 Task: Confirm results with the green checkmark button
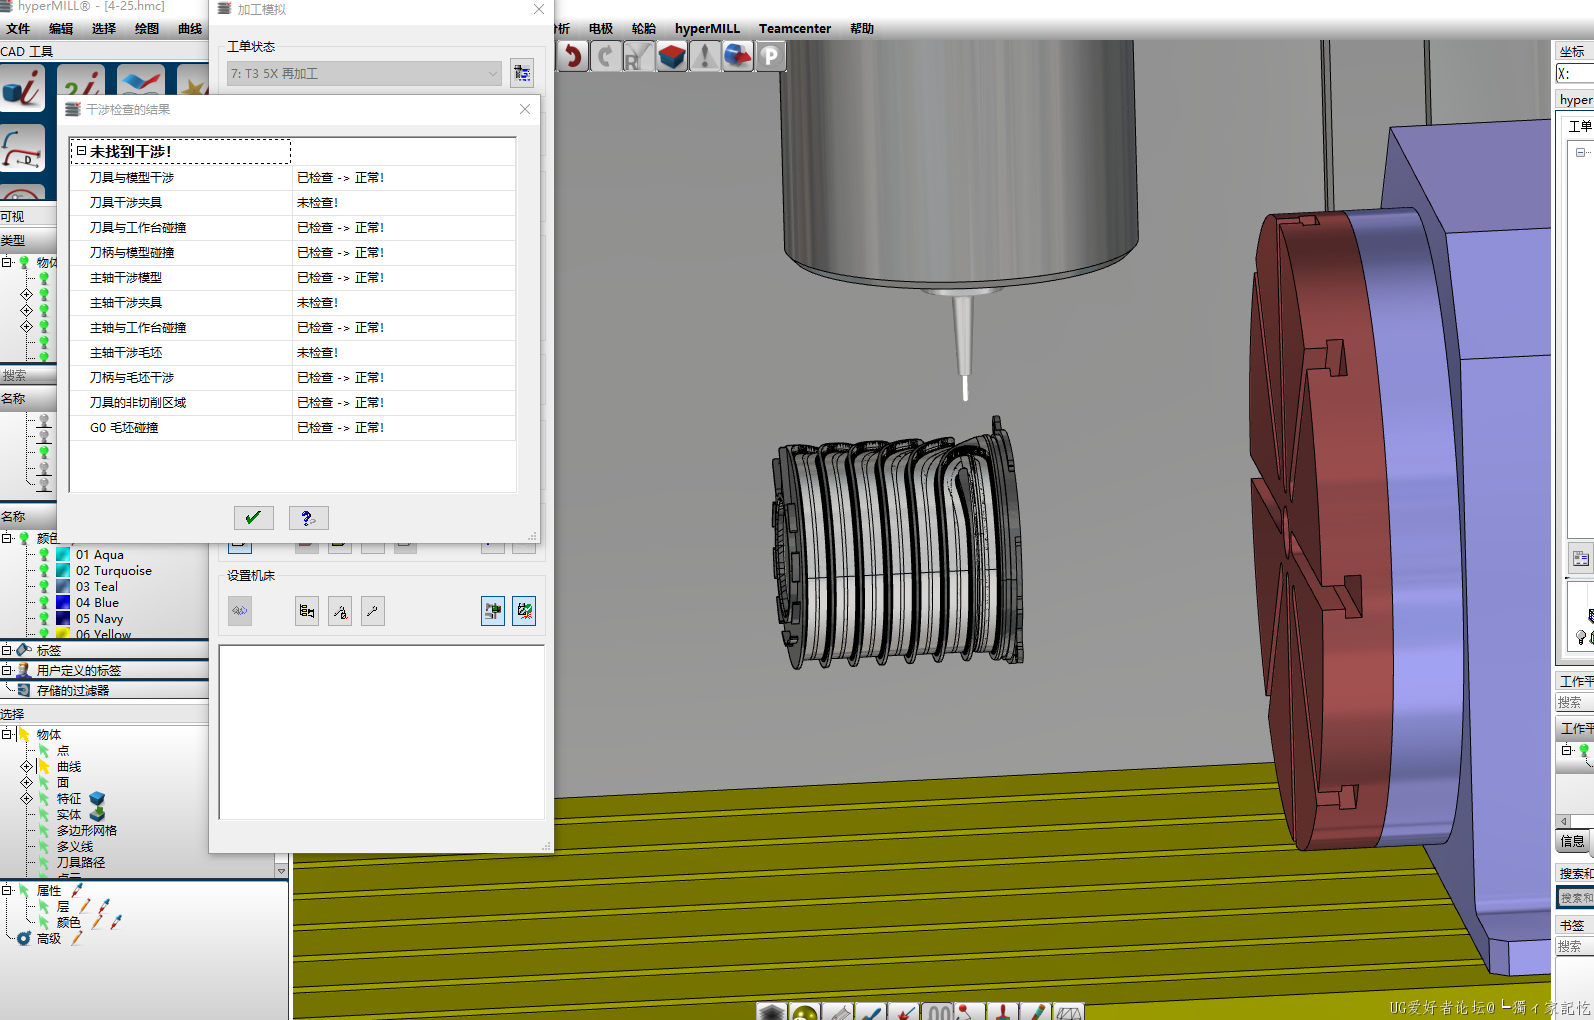coord(253,518)
